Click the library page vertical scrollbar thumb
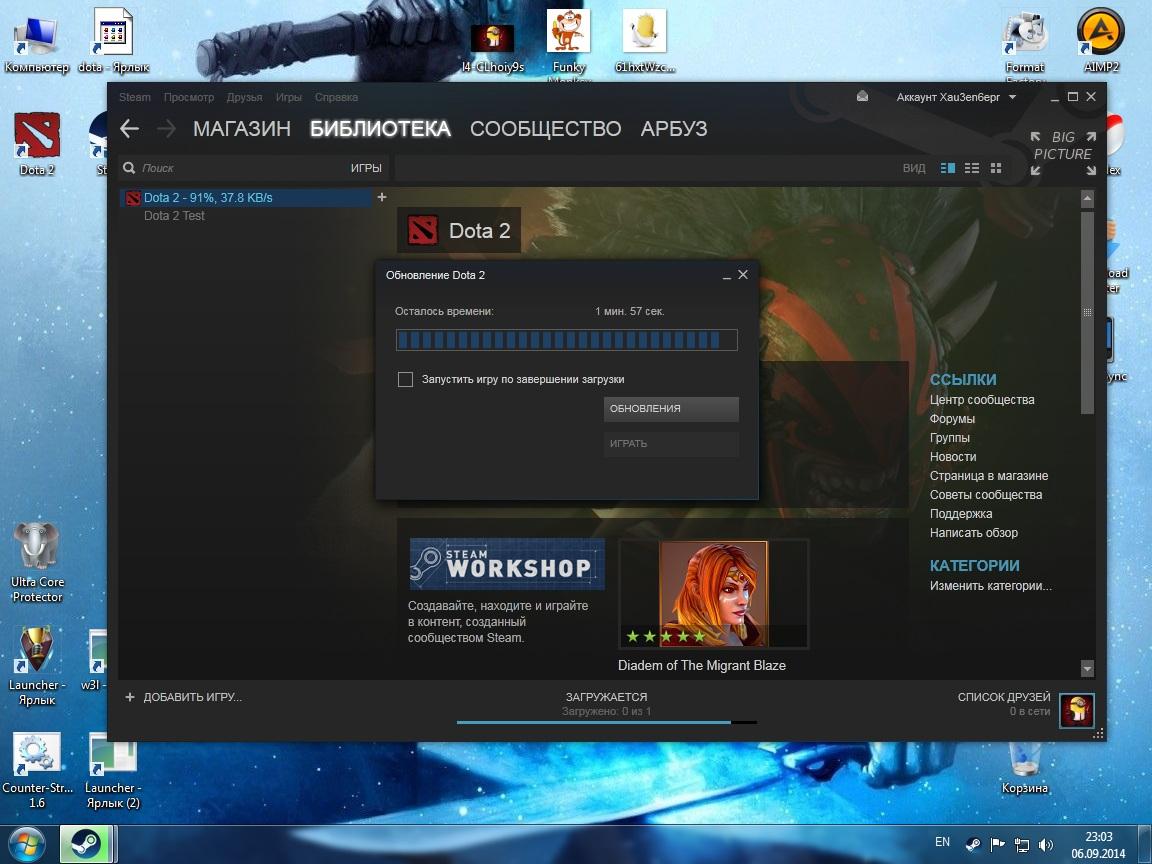The width and height of the screenshot is (1152, 864). pyautogui.click(x=1087, y=313)
